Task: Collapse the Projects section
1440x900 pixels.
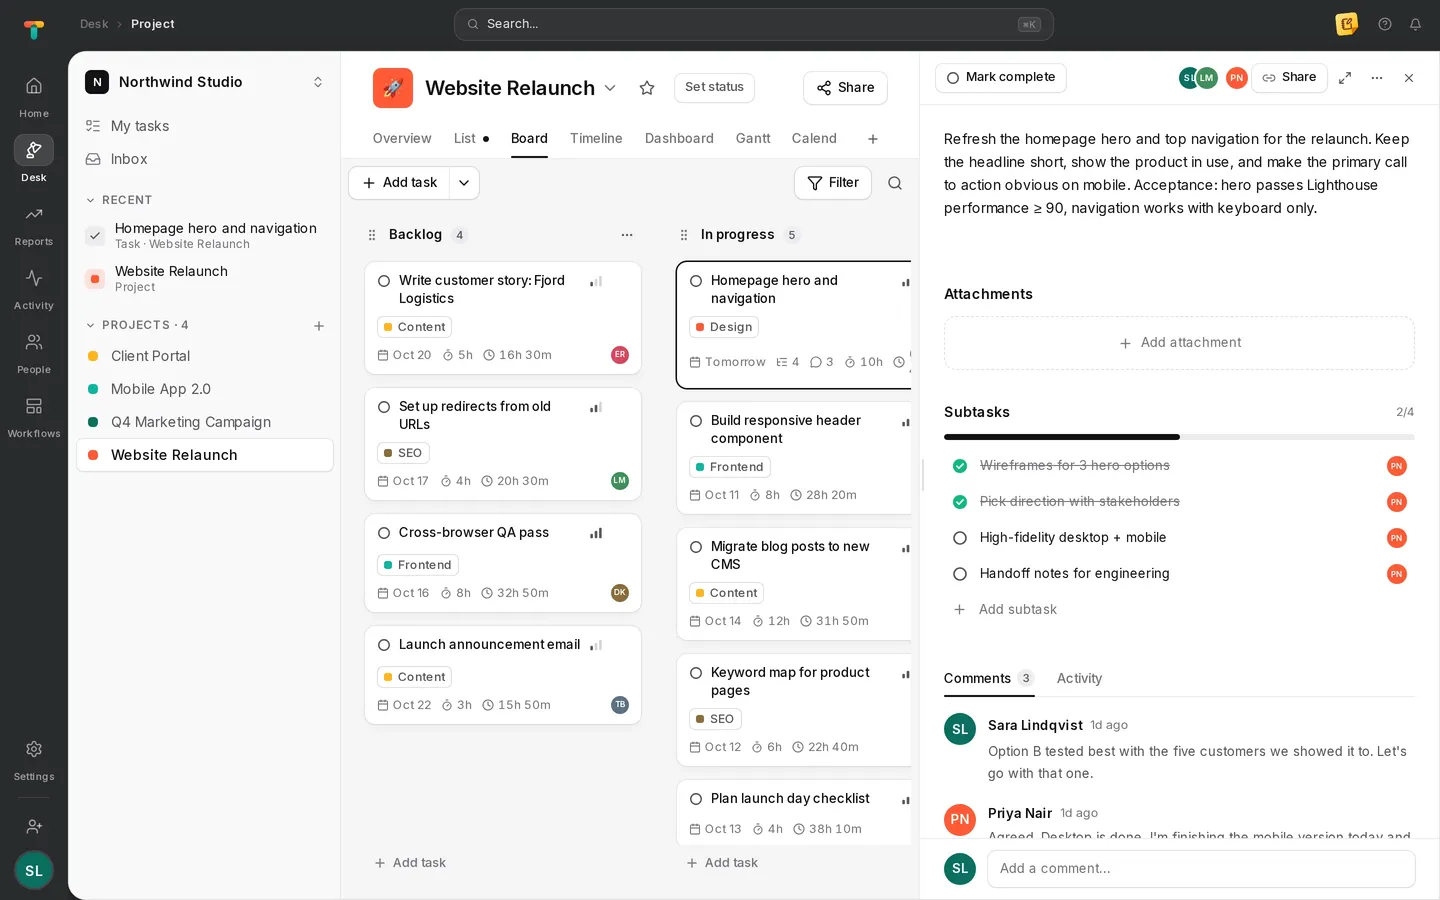Action: coord(91,325)
